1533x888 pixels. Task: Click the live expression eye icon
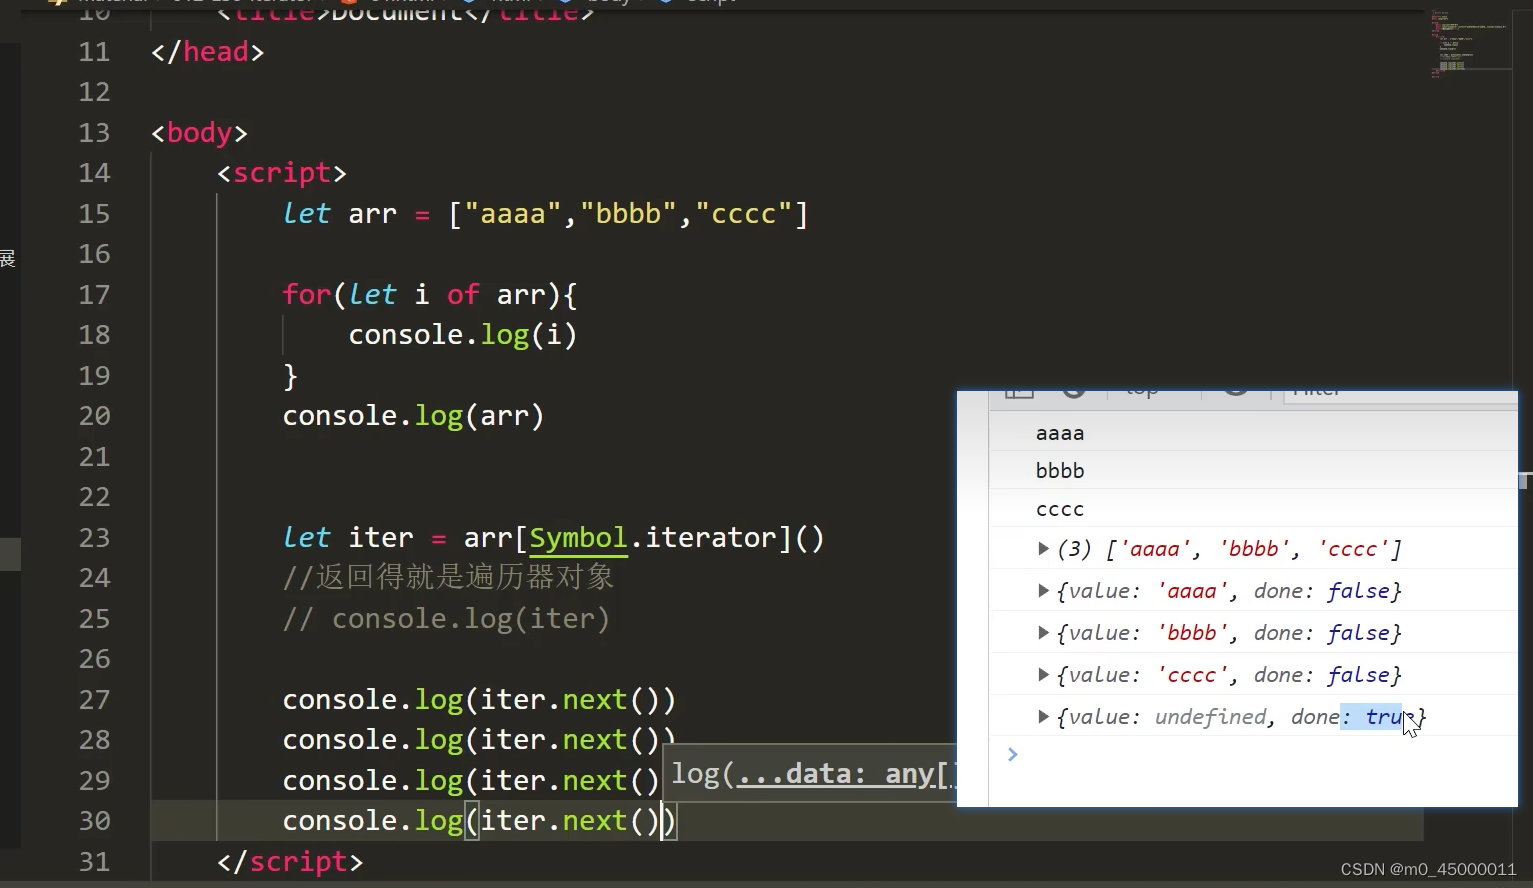1235,393
